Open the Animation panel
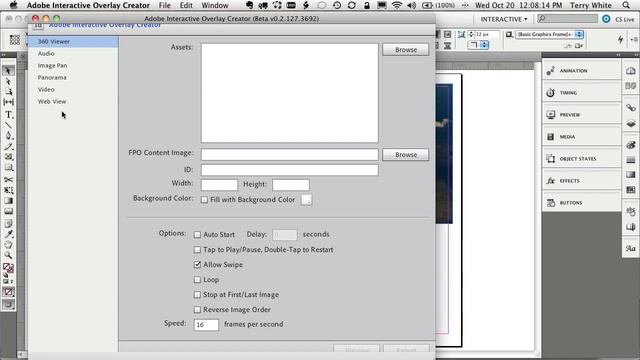 pyautogui.click(x=581, y=71)
